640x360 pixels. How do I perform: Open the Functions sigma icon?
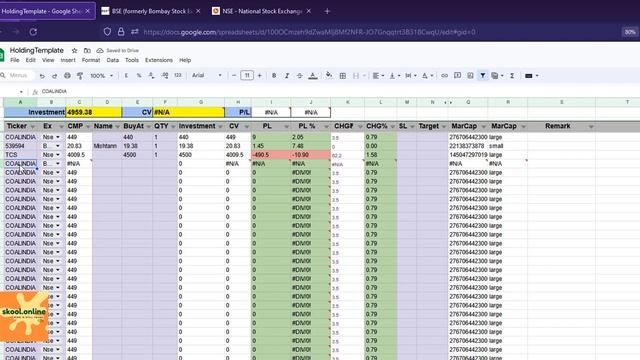pos(512,76)
